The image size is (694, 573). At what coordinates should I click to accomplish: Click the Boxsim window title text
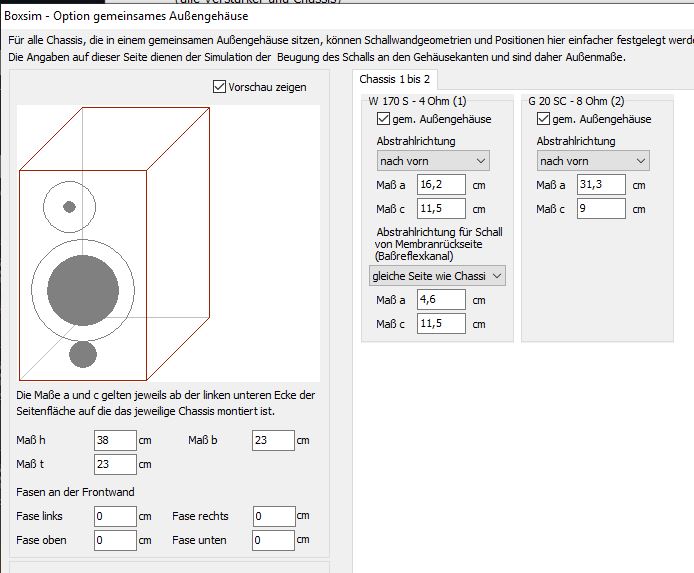(126, 16)
